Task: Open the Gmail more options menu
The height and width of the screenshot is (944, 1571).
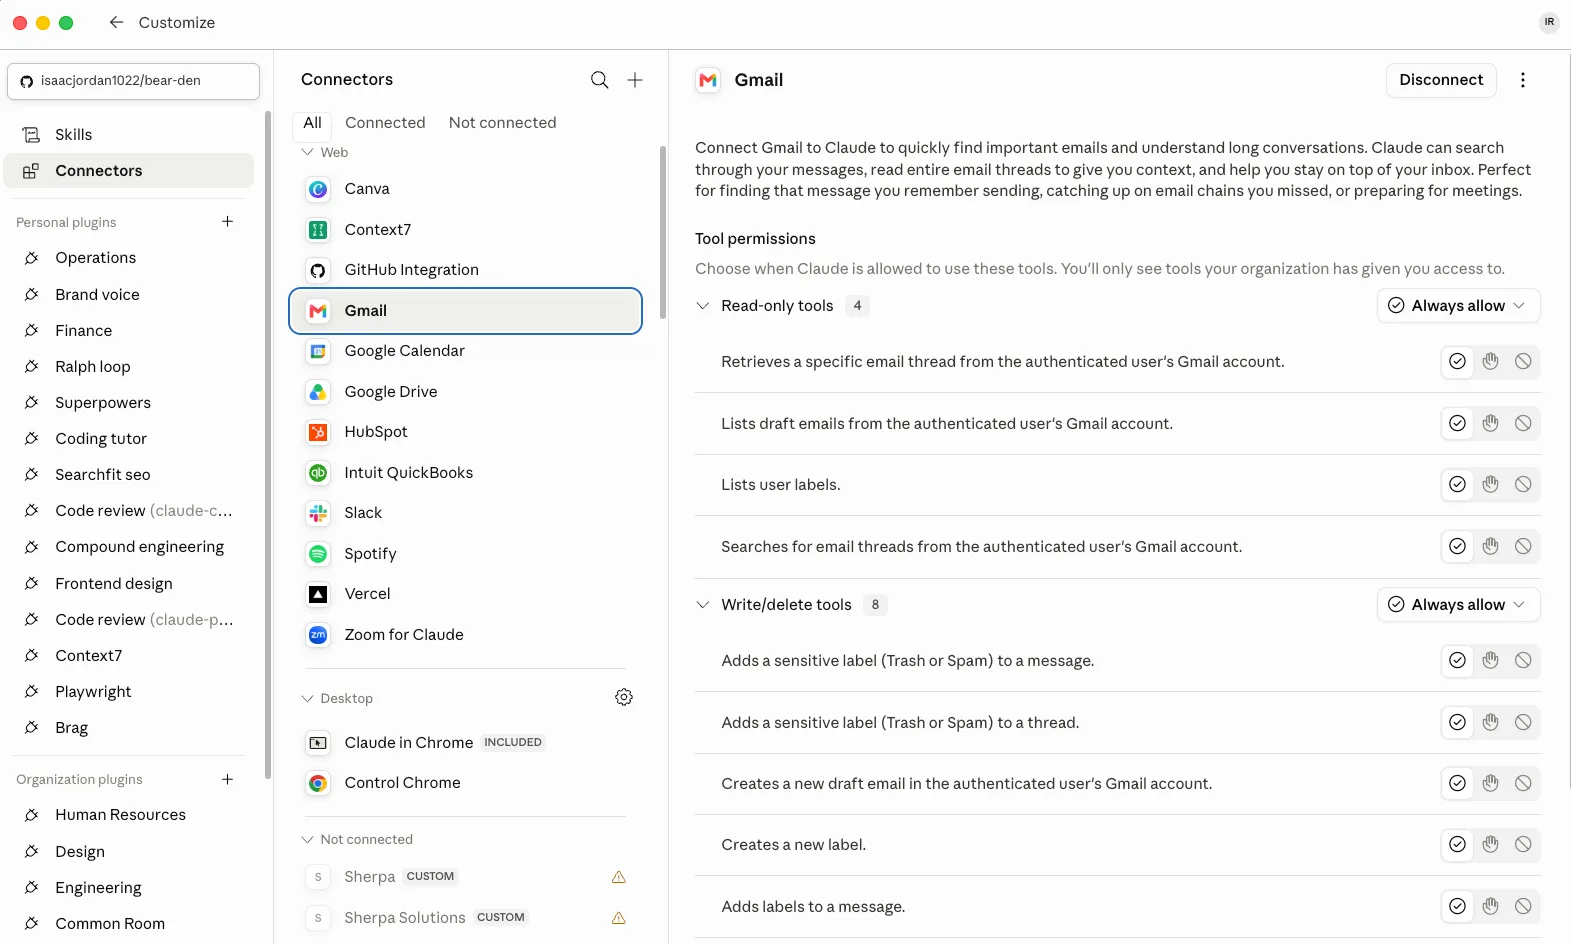Action: (x=1522, y=80)
